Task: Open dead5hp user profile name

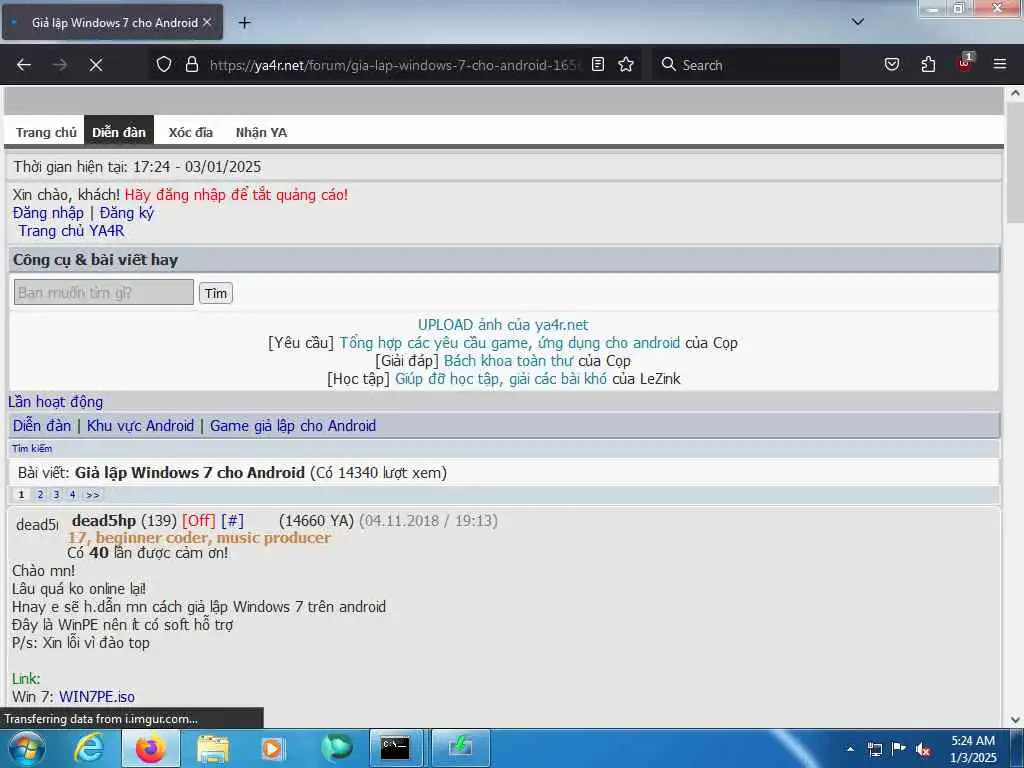Action: 104,520
